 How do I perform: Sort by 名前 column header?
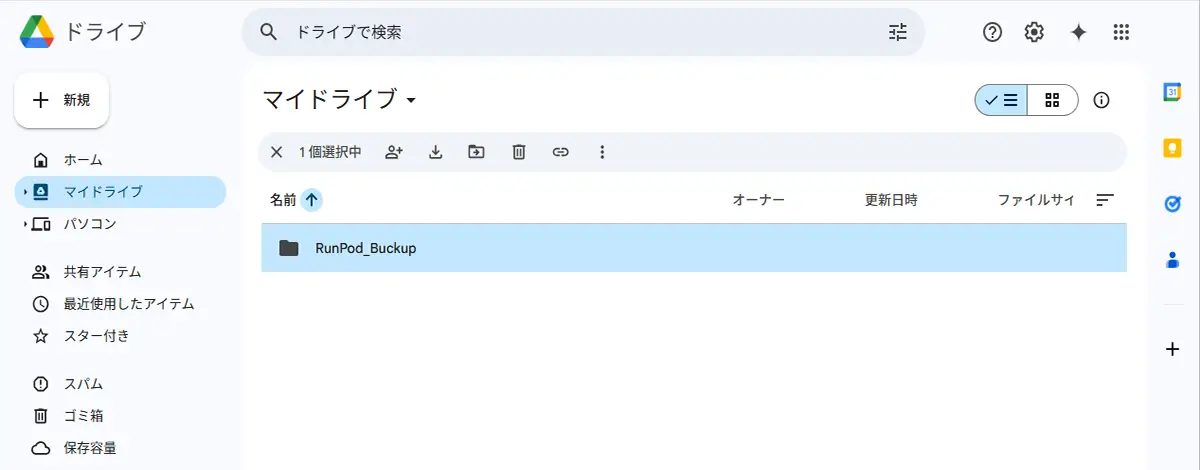pyautogui.click(x=283, y=200)
